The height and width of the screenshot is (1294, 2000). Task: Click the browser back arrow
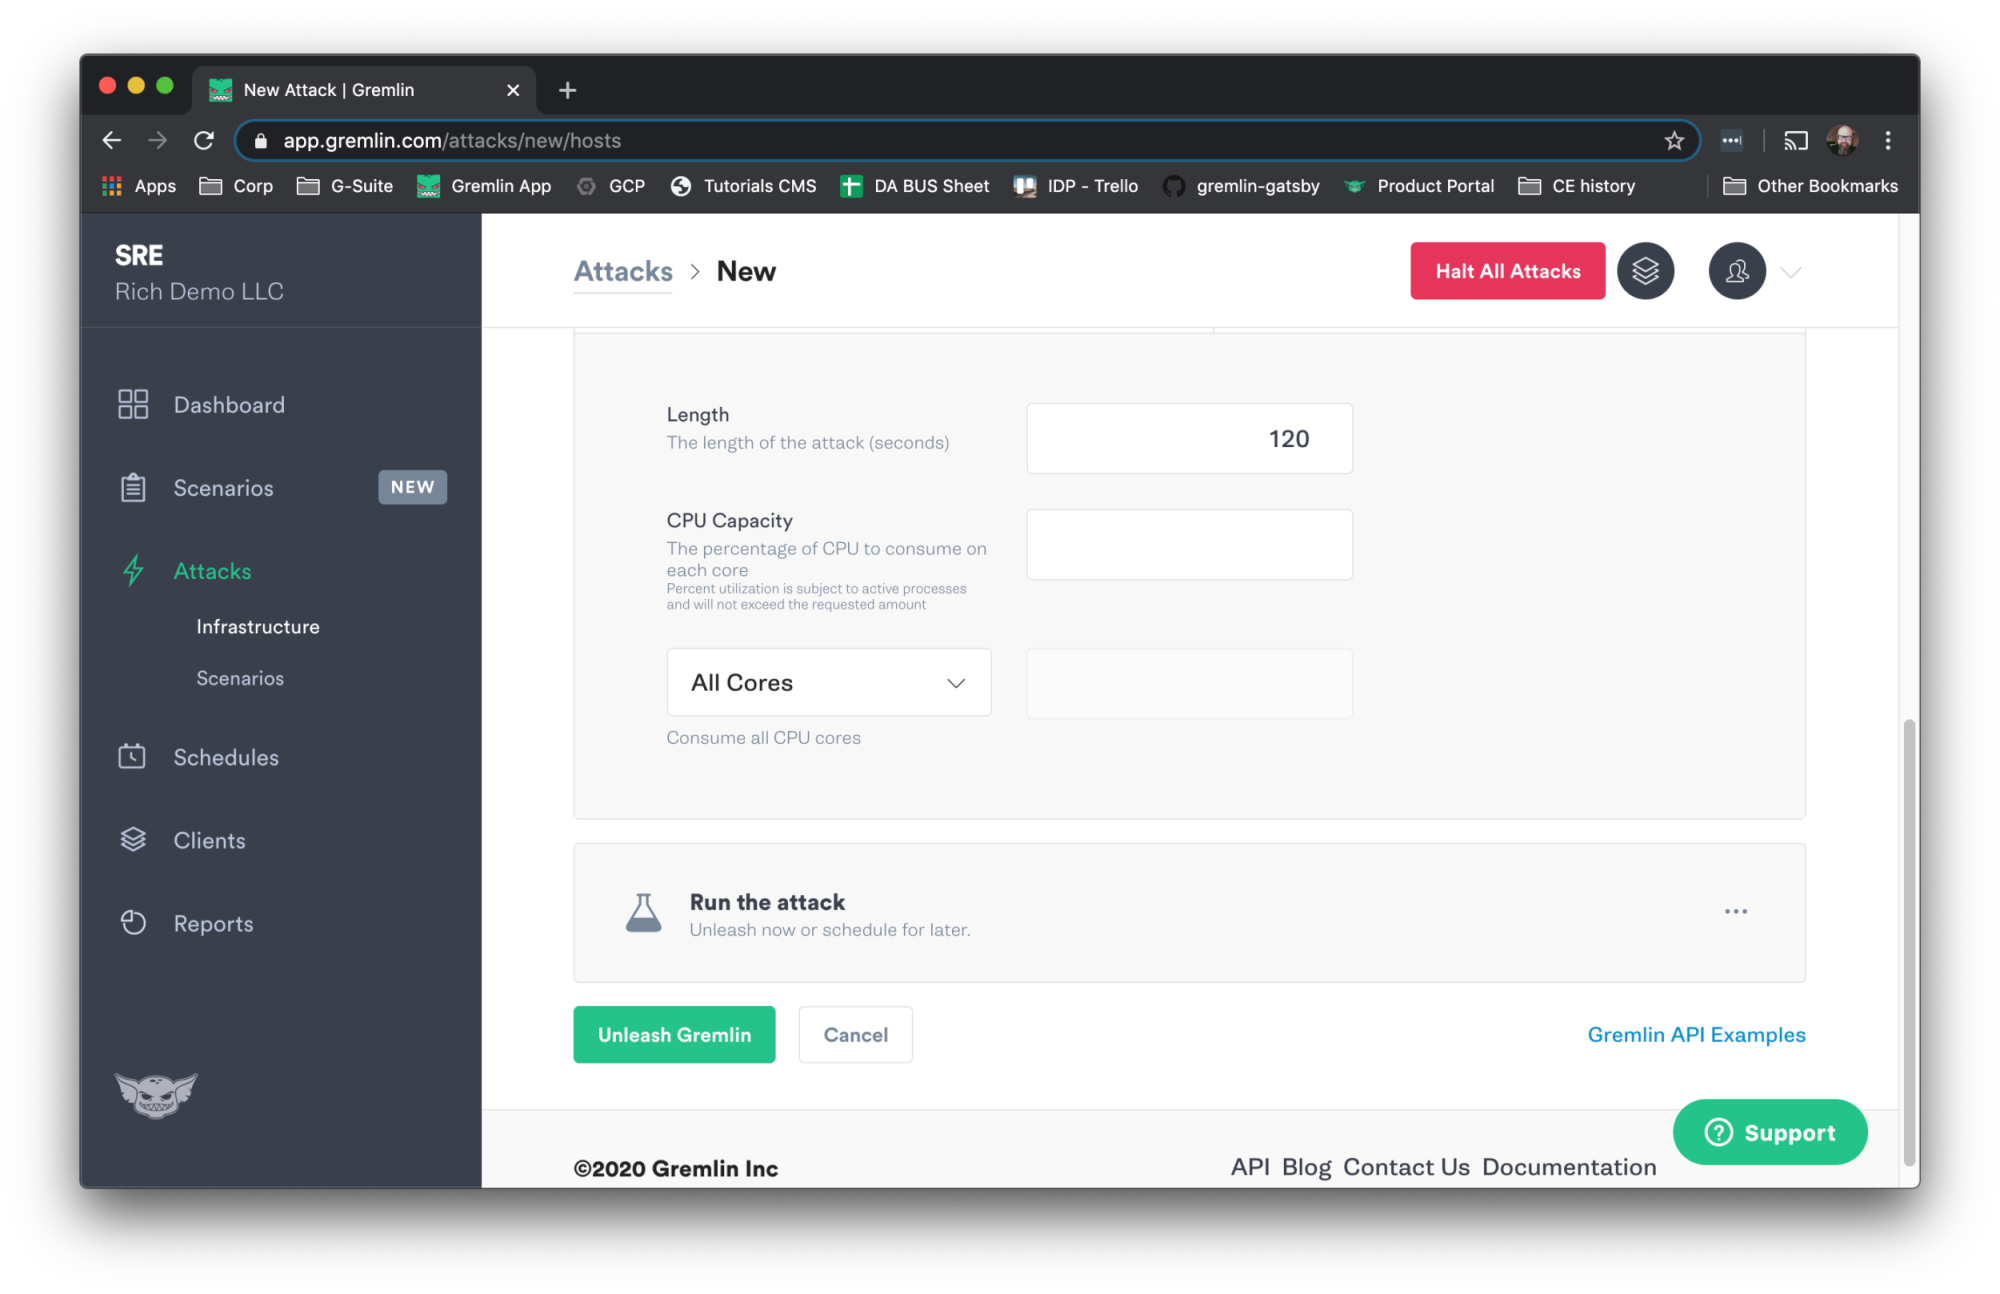(x=112, y=140)
